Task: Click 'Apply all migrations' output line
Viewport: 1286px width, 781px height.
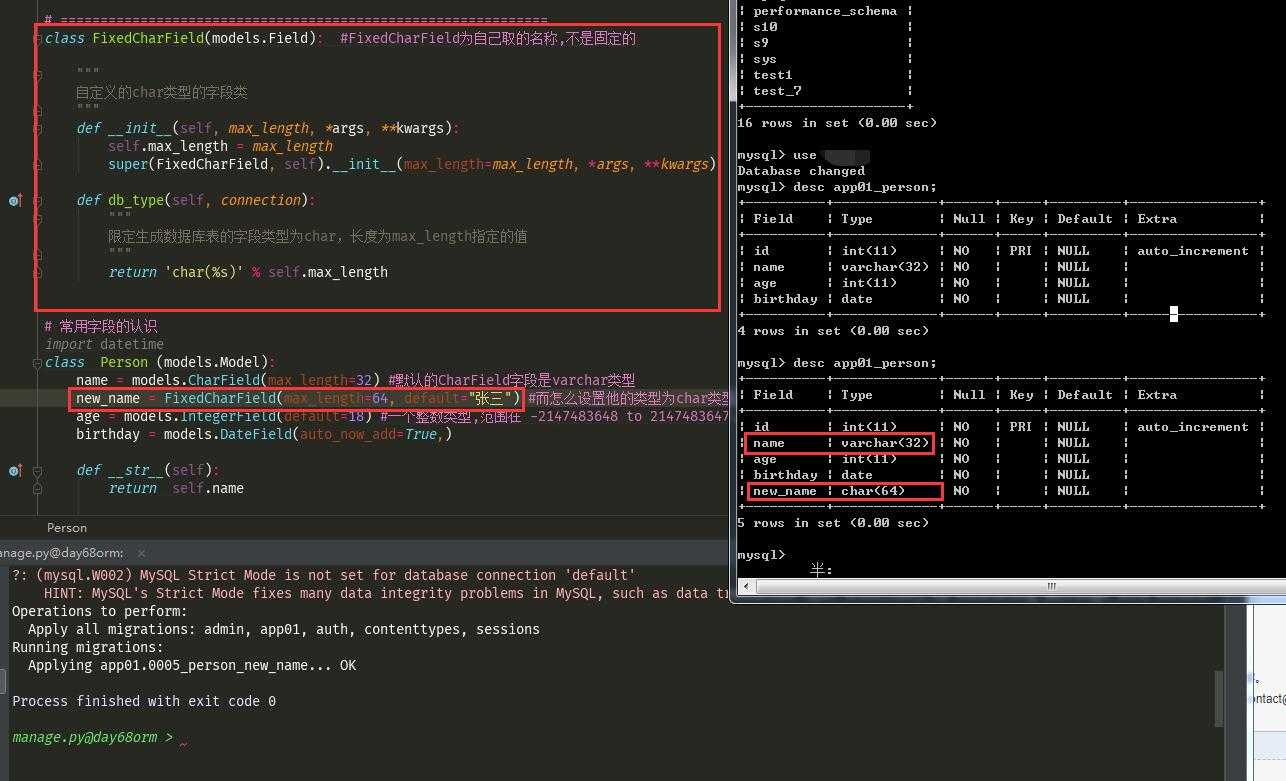Action: tap(284, 629)
